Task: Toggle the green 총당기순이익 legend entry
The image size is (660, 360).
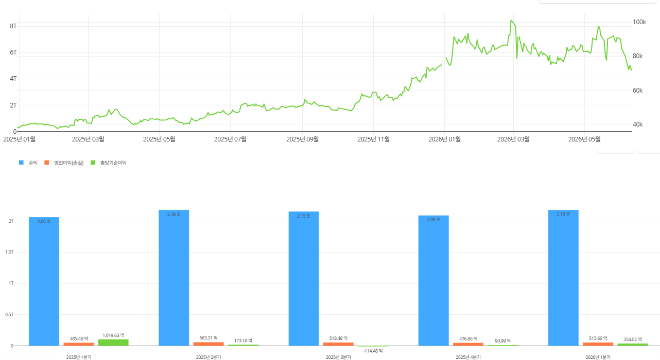Action: click(108, 163)
